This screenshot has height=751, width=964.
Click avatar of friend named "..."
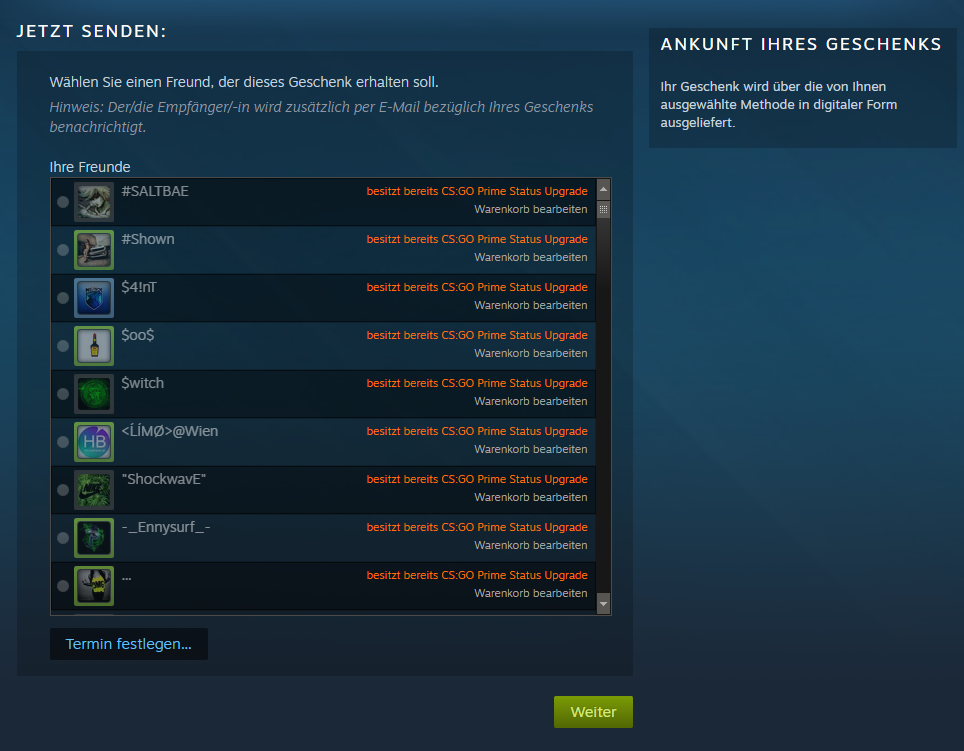tap(94, 586)
